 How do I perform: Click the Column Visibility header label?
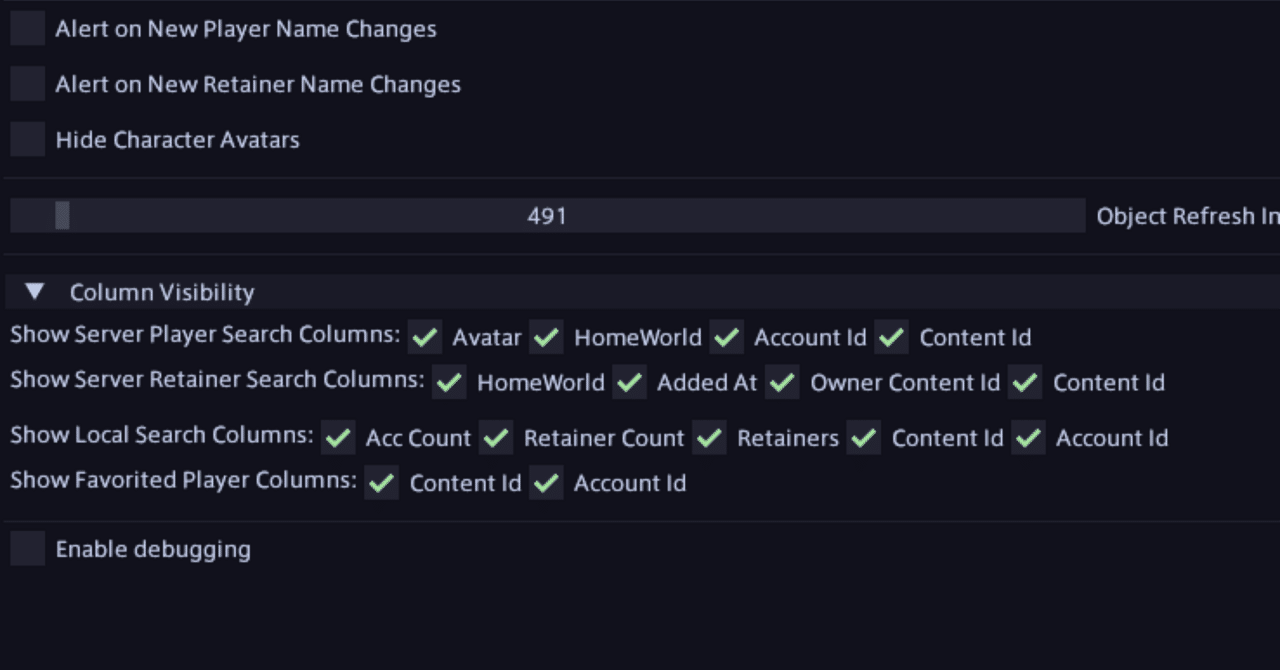point(162,292)
